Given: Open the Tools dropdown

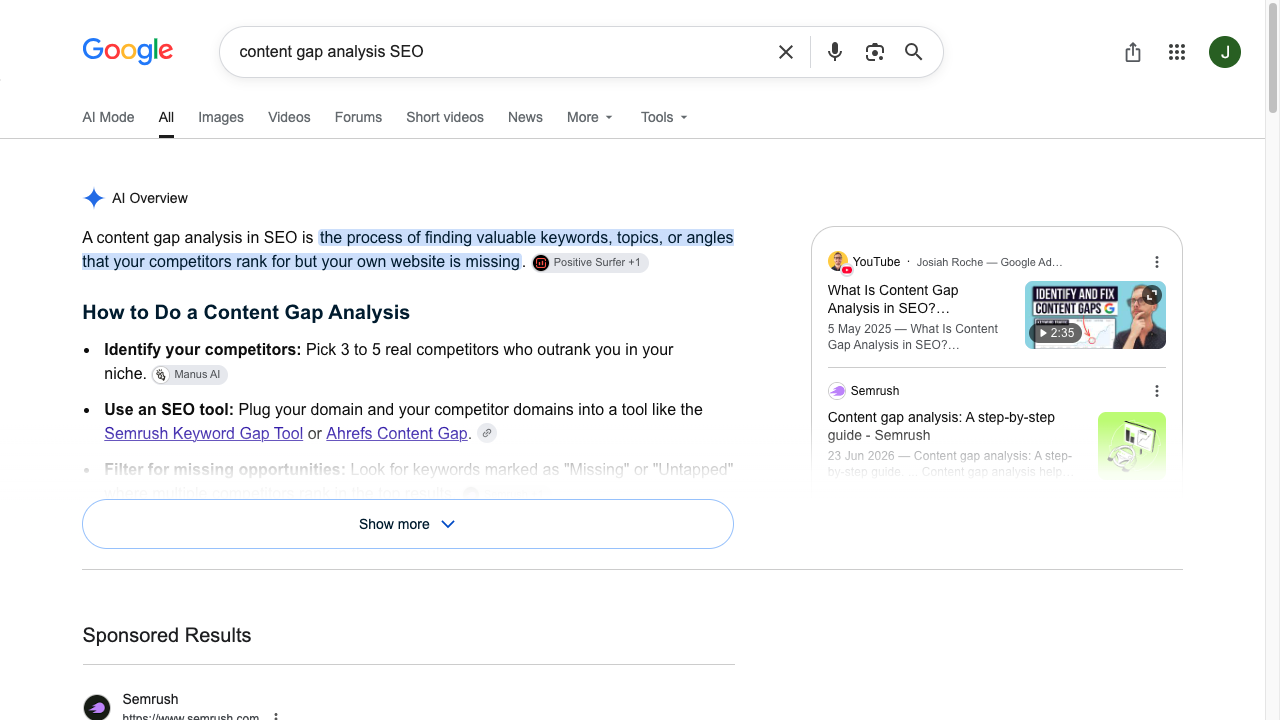Looking at the screenshot, I should point(665,117).
